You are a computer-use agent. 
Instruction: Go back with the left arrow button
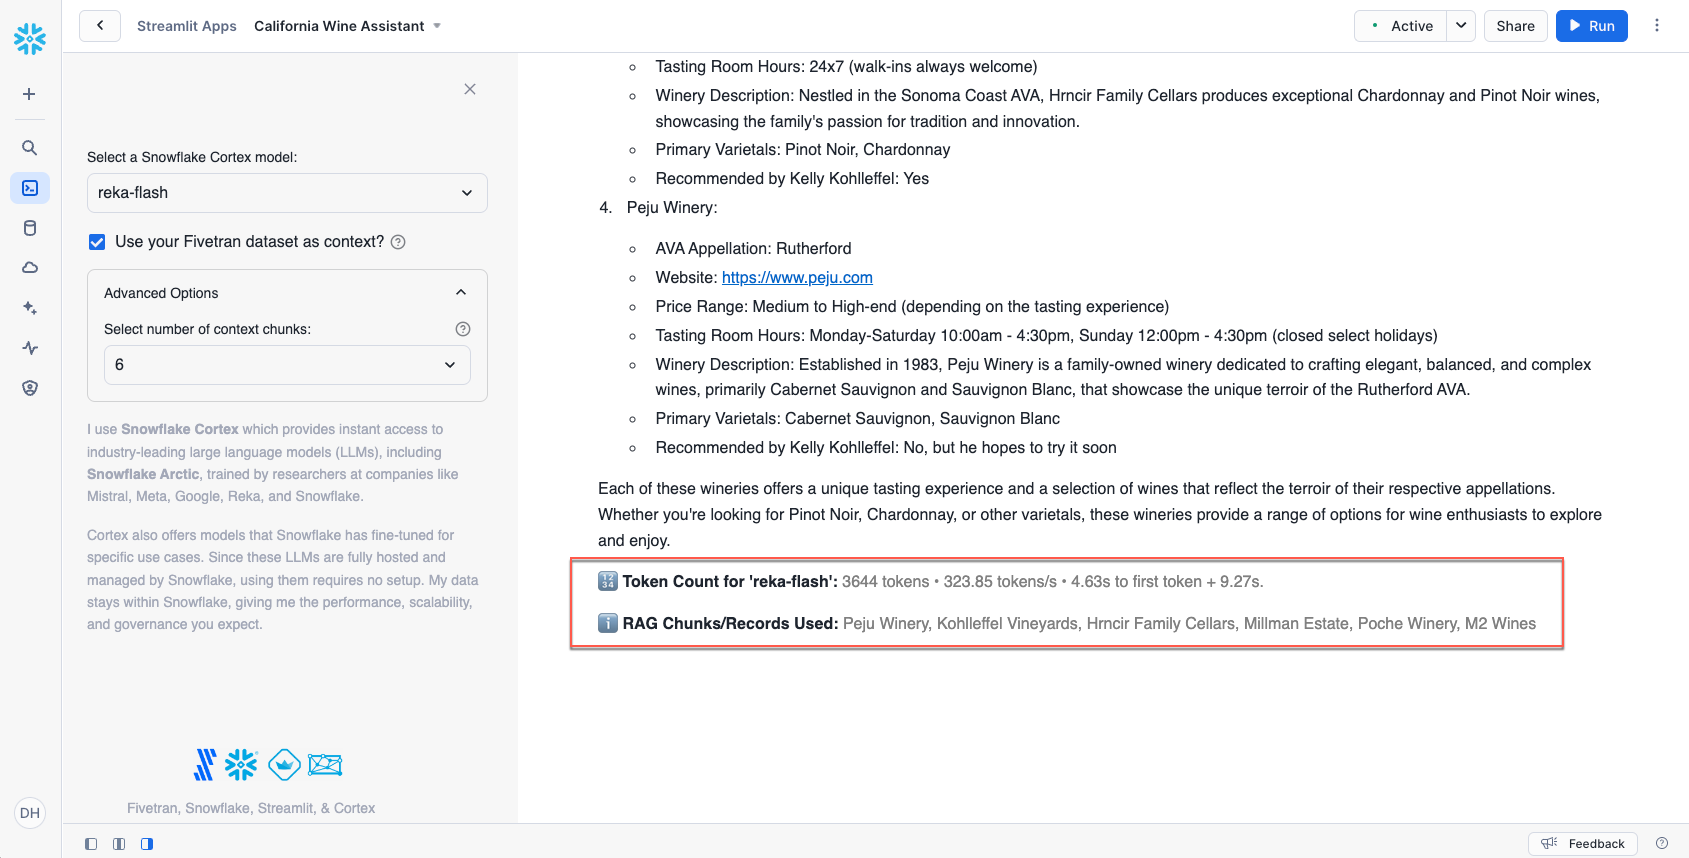[x=100, y=26]
